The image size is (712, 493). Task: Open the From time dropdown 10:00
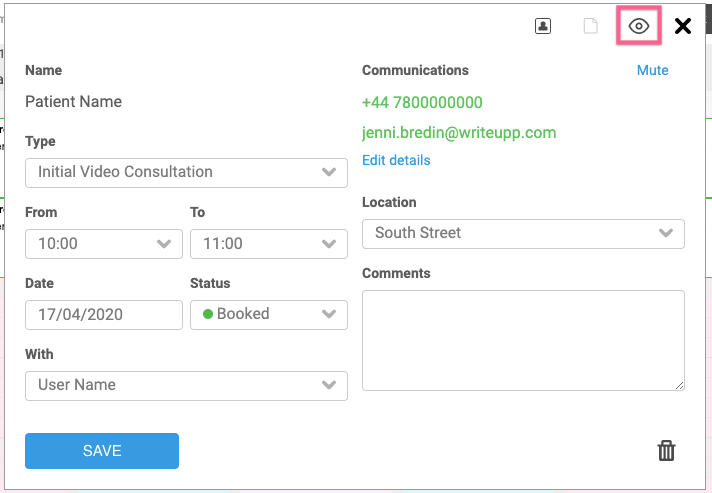104,244
